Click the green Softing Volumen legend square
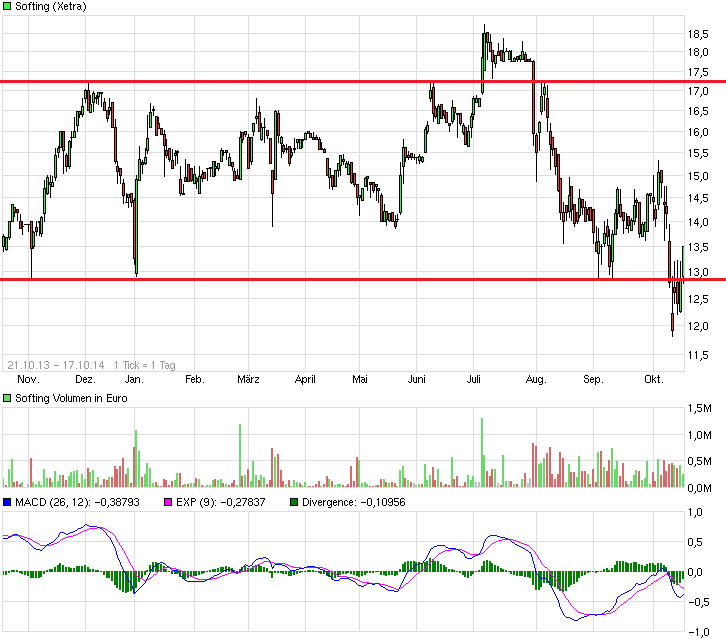726x640 pixels. click(x=7, y=398)
